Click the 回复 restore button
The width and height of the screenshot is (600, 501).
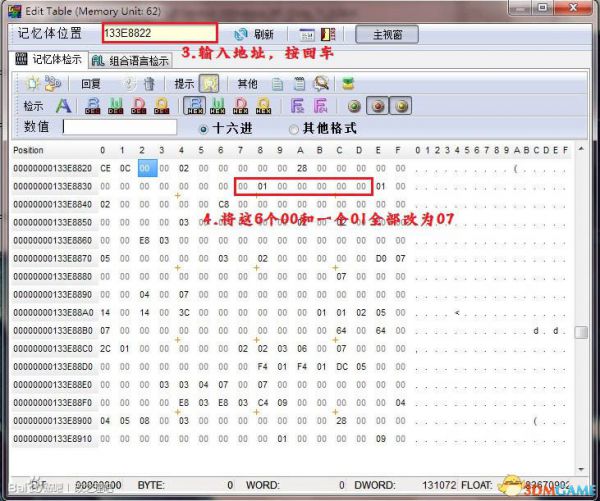(91, 84)
